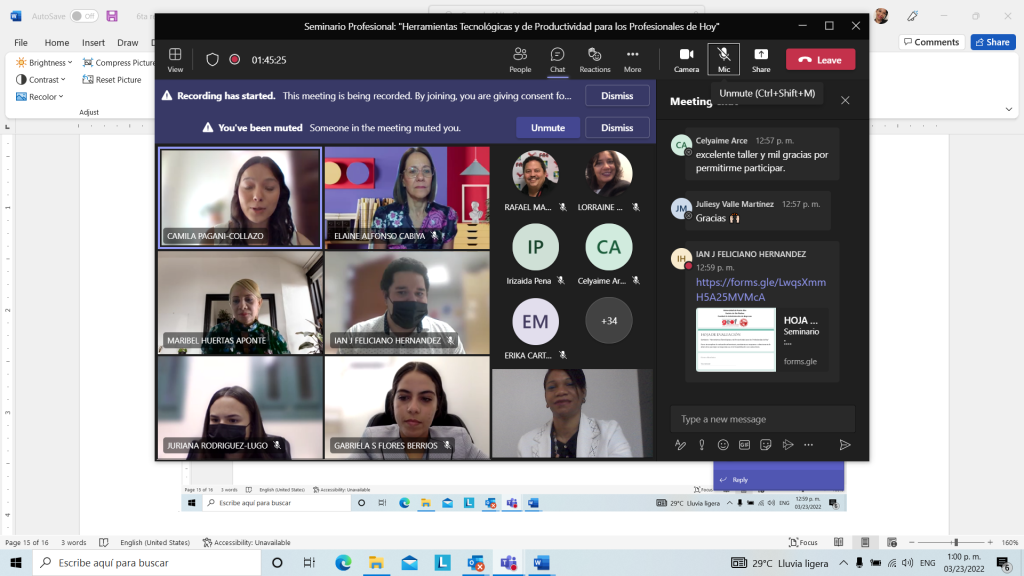Share content using the Share icon

coord(761,59)
